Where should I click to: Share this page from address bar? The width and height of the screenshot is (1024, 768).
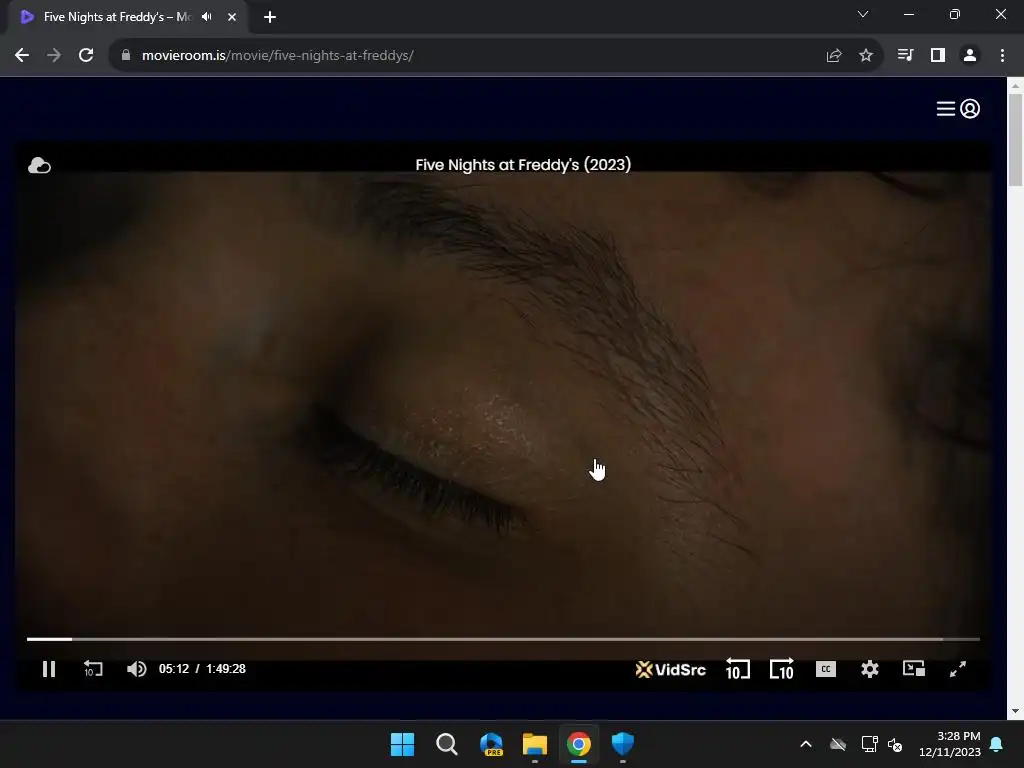coord(834,56)
